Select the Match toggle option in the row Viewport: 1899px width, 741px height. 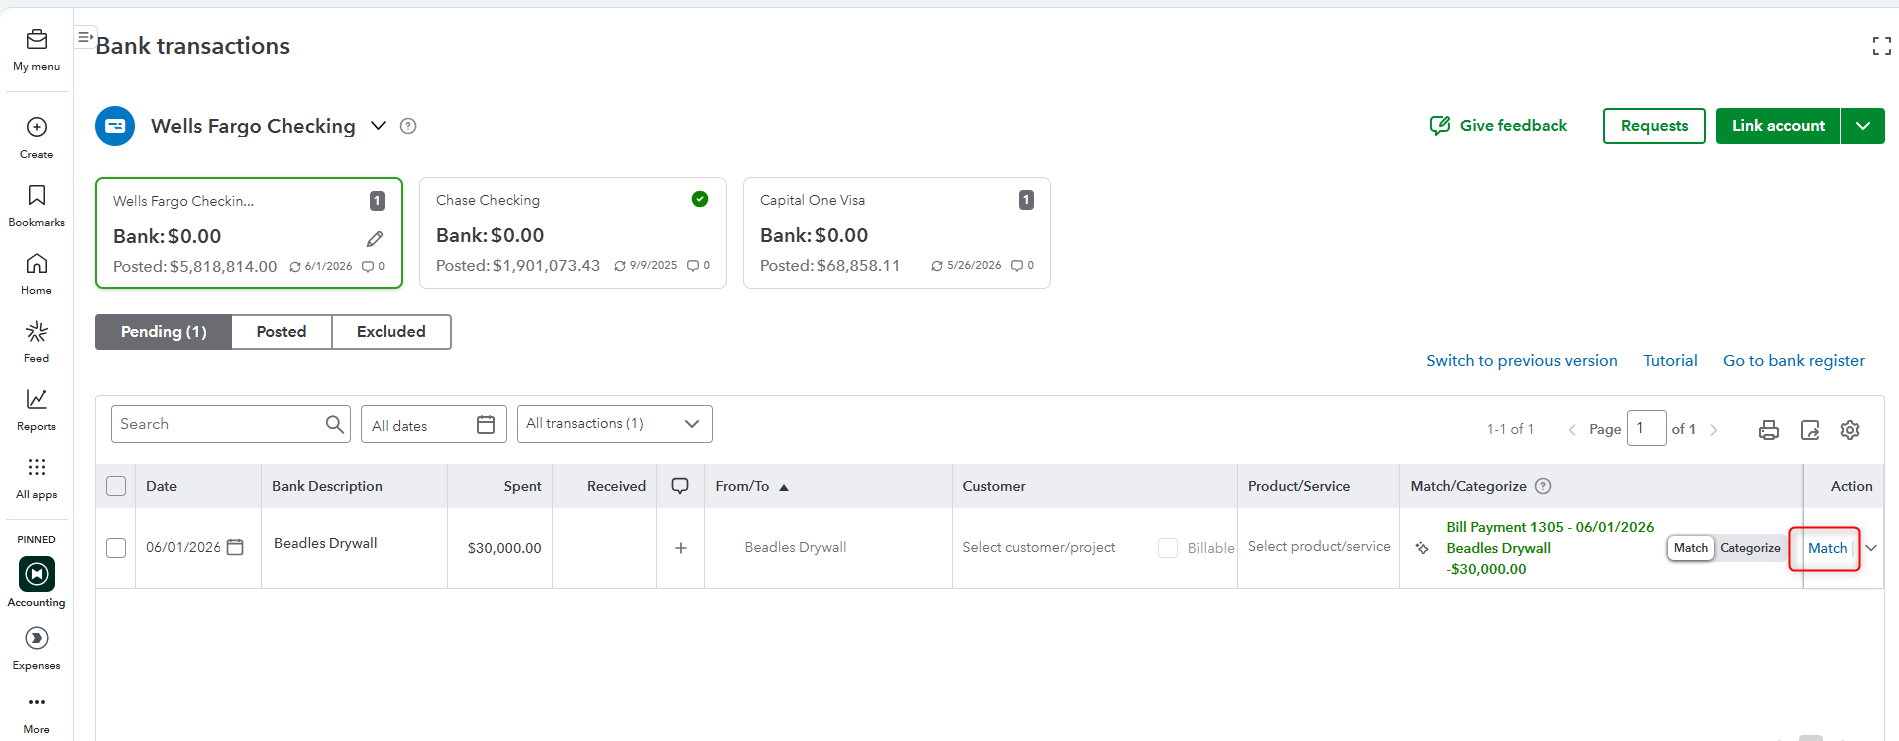pyautogui.click(x=1691, y=548)
